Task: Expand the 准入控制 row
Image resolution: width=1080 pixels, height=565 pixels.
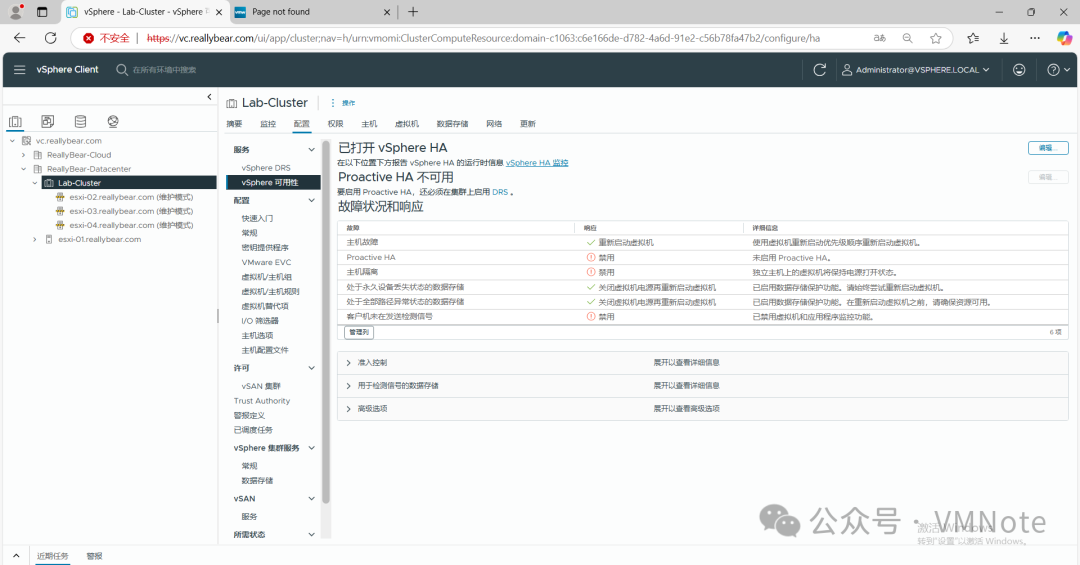Action: tap(349, 362)
